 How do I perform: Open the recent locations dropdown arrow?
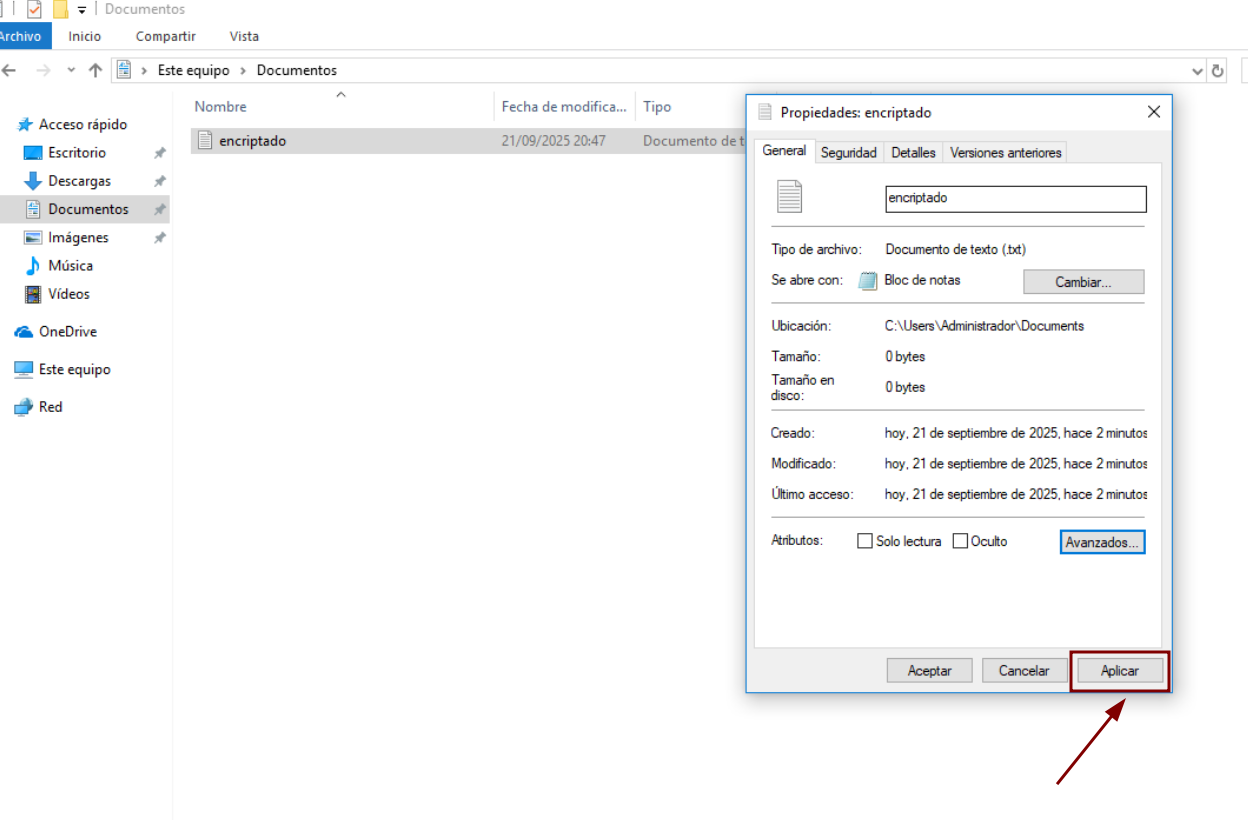pyautogui.click(x=71, y=70)
